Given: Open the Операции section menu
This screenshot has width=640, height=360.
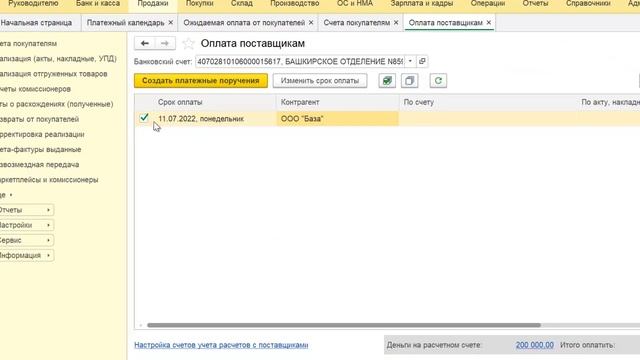Looking at the screenshot, I should click(488, 4).
